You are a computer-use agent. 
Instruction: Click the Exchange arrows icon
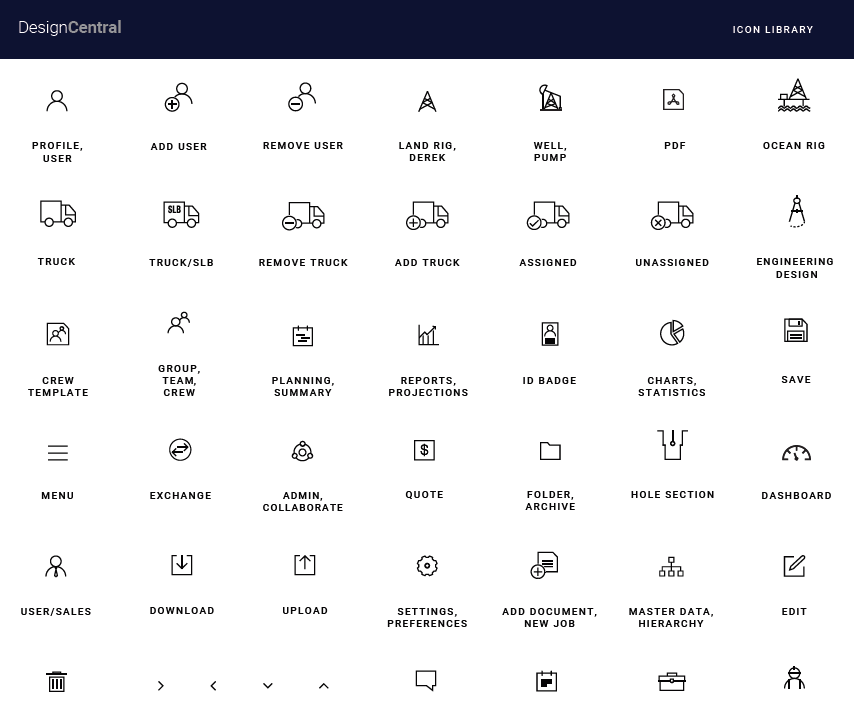pos(180,450)
